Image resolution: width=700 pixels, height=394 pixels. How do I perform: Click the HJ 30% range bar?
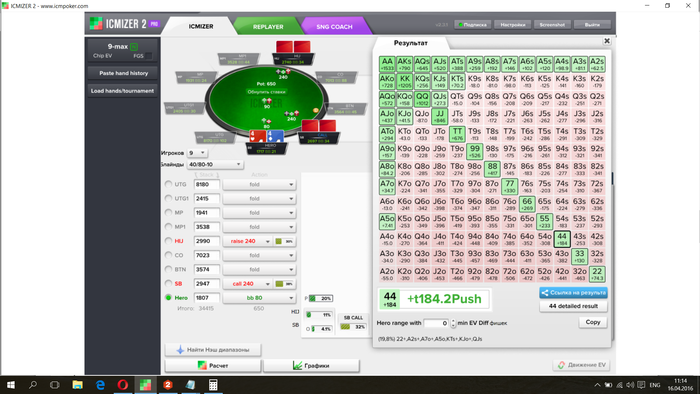pyautogui.click(x=284, y=241)
